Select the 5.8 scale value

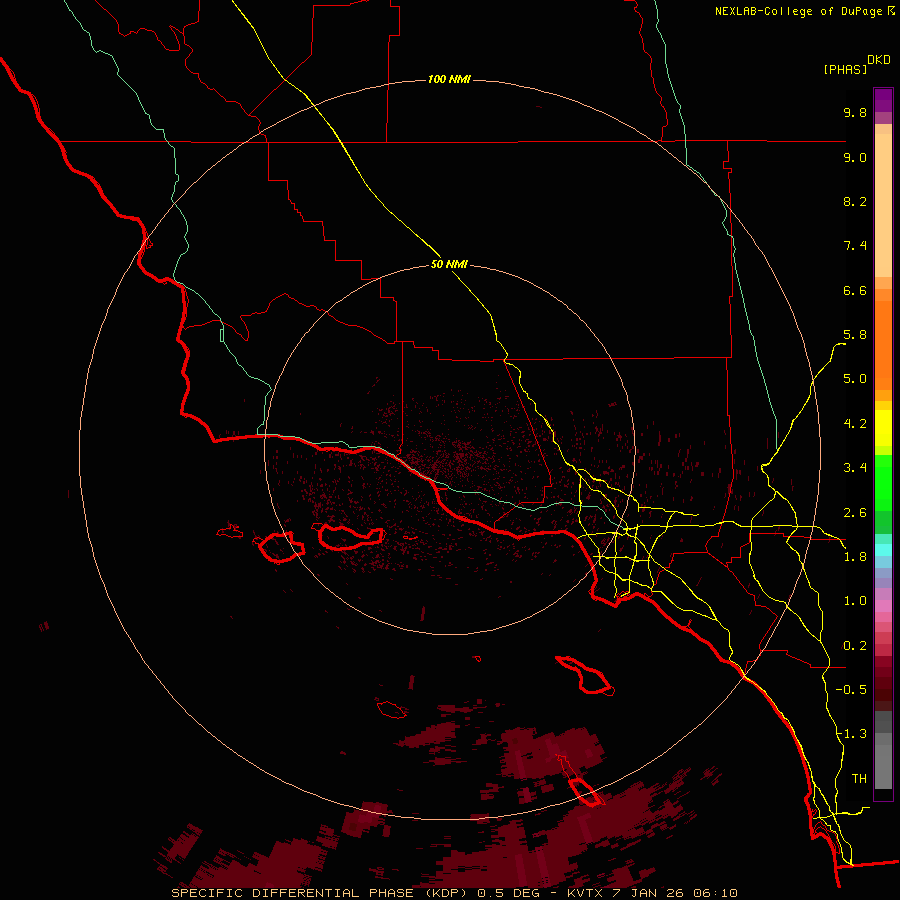point(855,335)
